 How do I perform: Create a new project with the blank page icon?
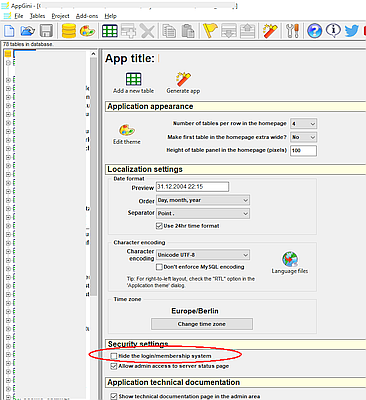tap(9, 31)
